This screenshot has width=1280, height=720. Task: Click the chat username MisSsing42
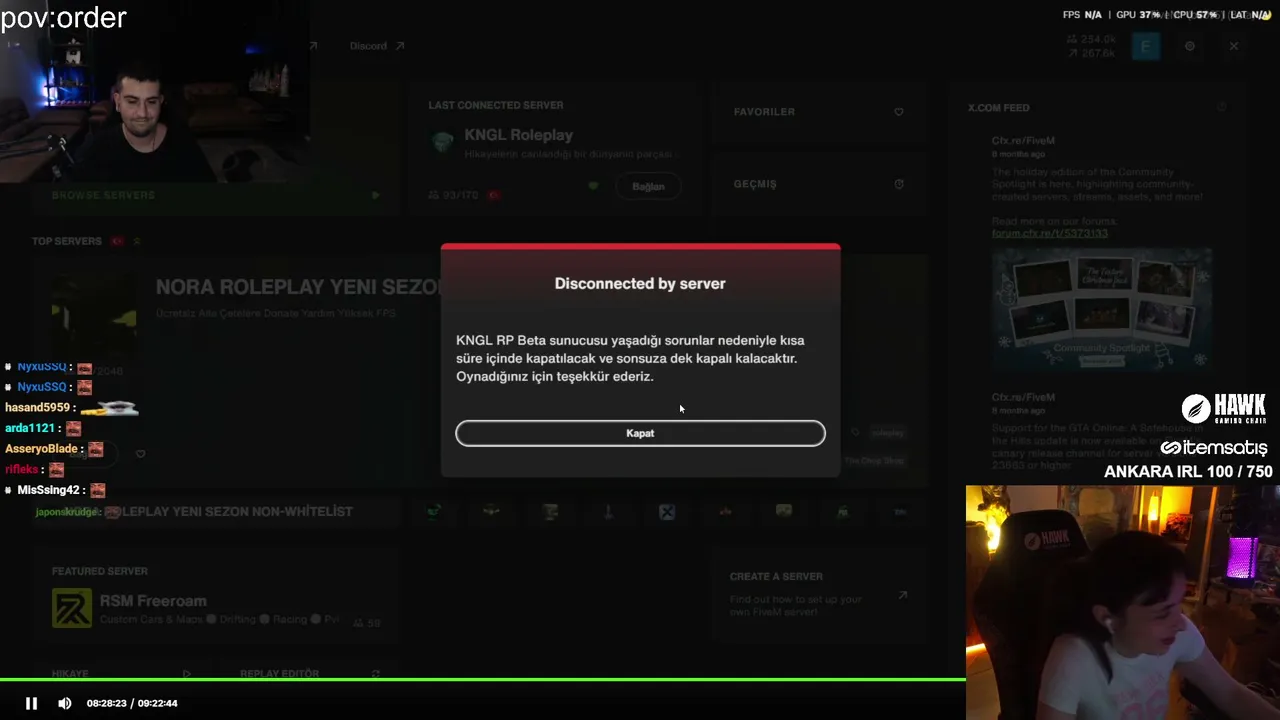[48, 490]
